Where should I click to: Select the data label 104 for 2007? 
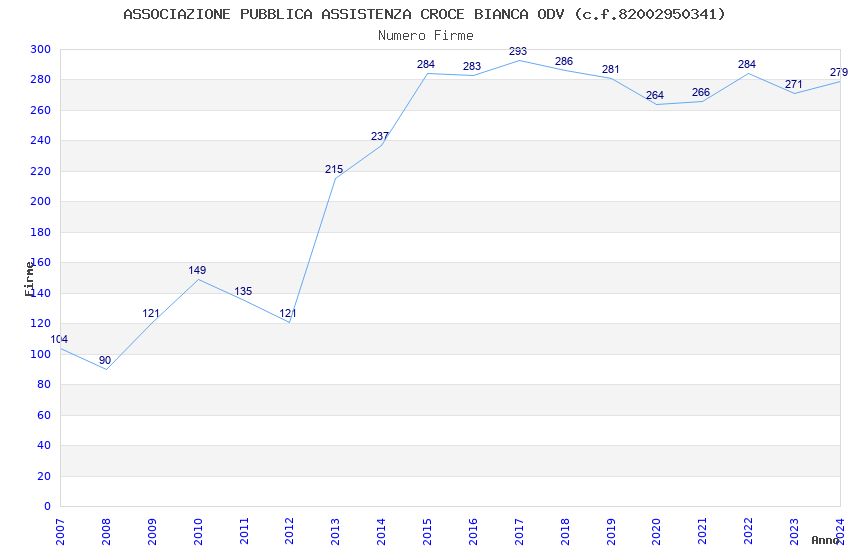pos(59,339)
